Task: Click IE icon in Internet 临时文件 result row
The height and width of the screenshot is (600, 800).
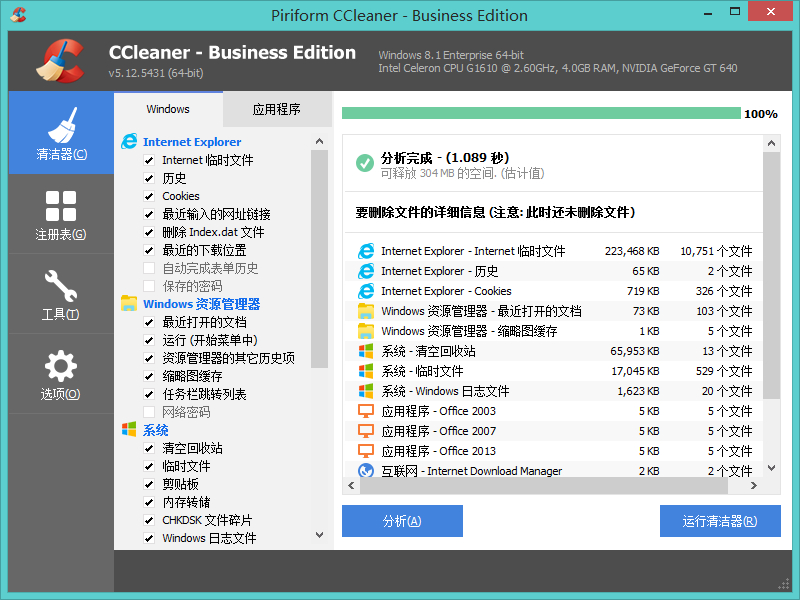Action: point(366,251)
